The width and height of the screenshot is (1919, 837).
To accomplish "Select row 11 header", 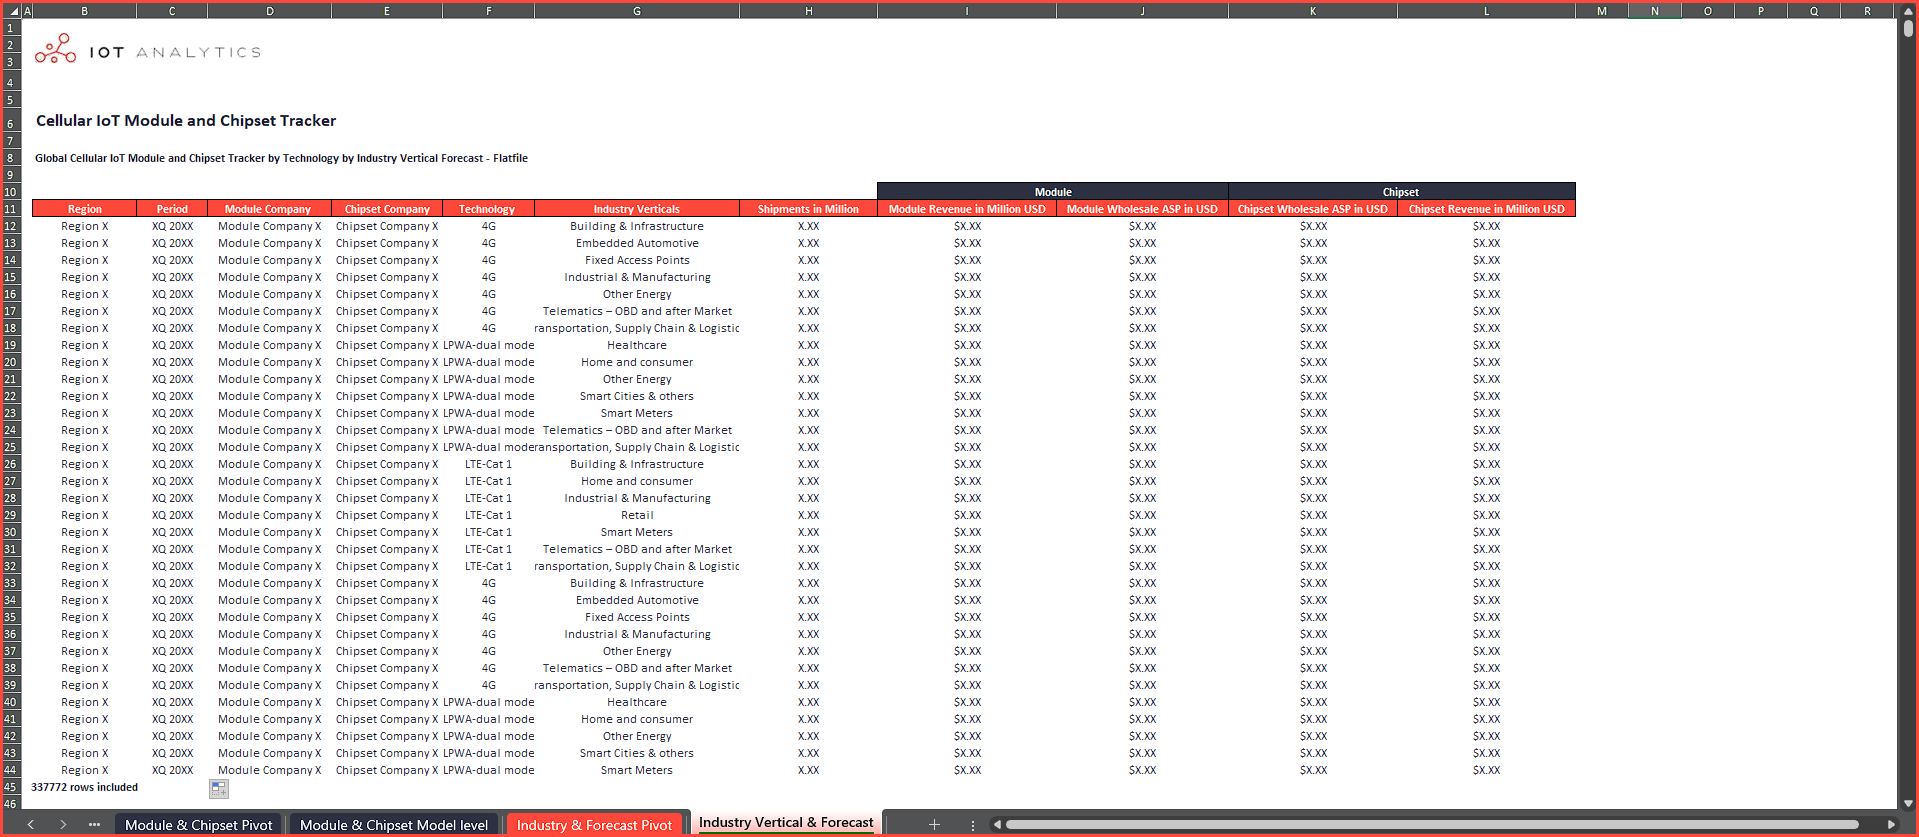I will pyautogui.click(x=10, y=209).
